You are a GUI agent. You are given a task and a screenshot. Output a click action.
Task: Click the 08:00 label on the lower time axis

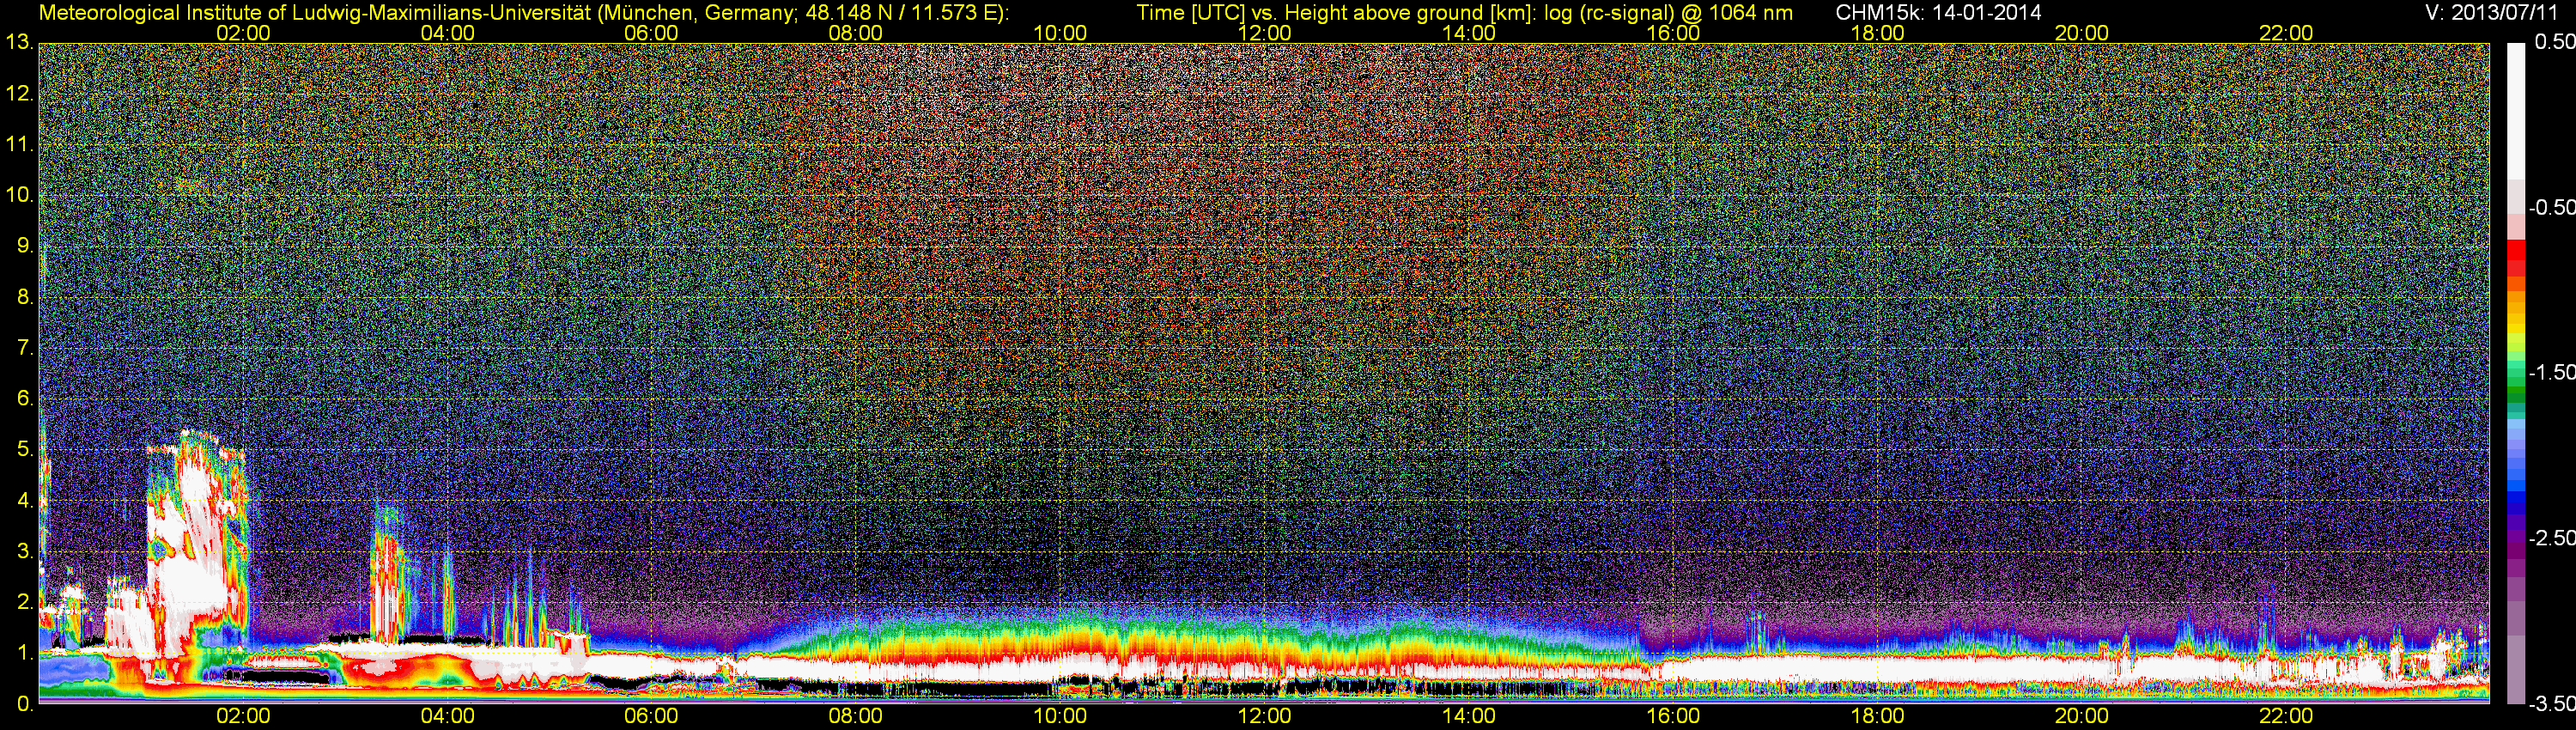click(x=856, y=716)
